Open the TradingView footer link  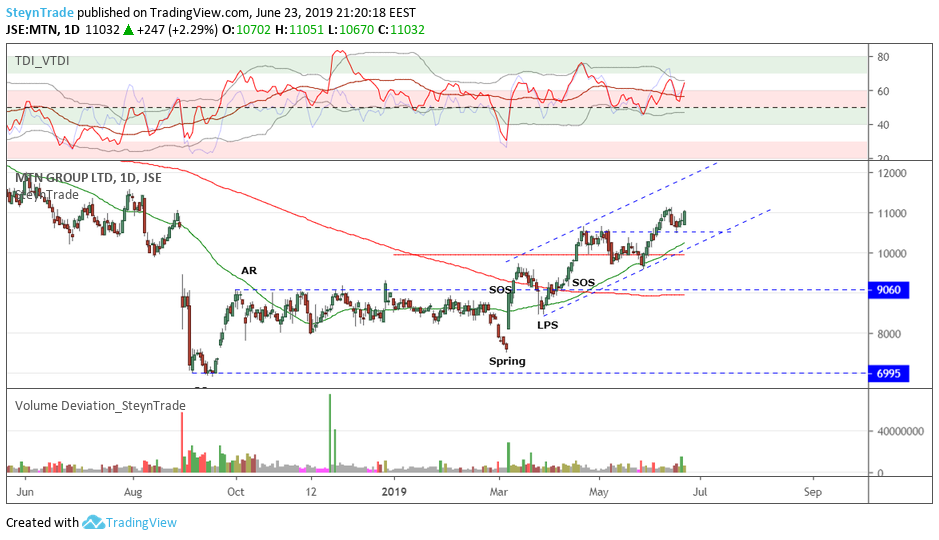pos(141,523)
